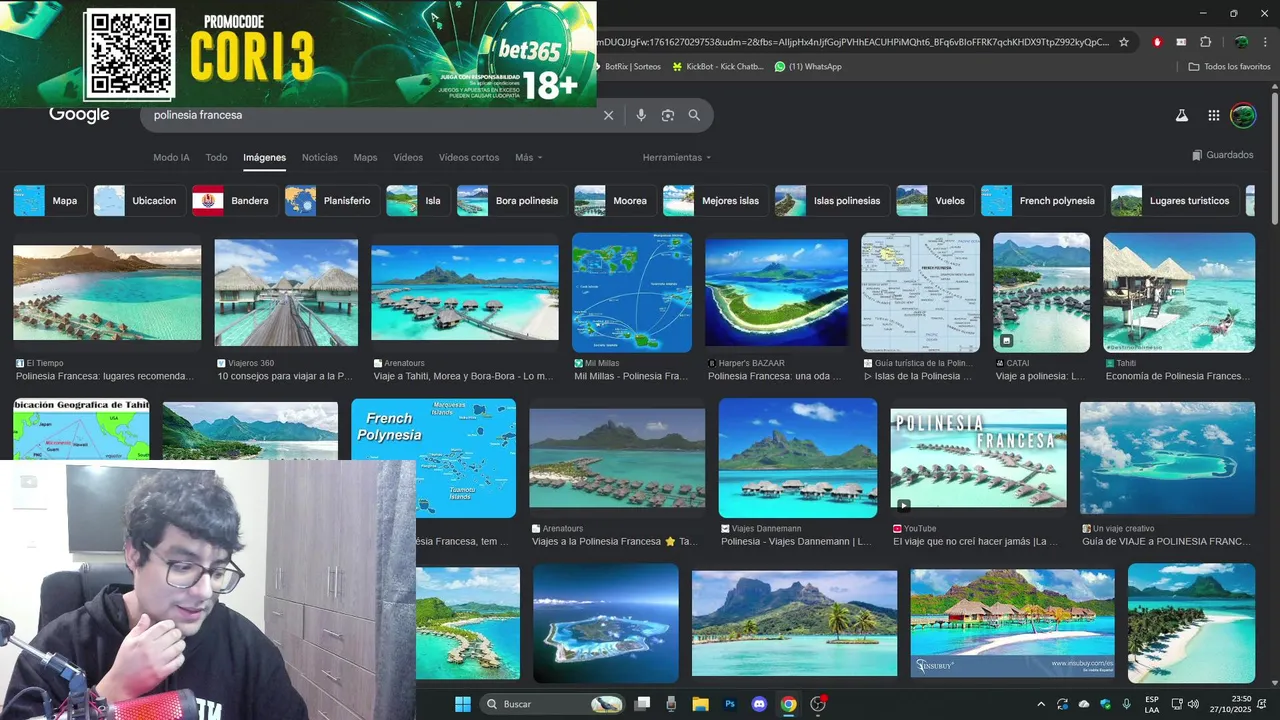Switch to the Noticias tab
The width and height of the screenshot is (1280, 720).
point(320,157)
